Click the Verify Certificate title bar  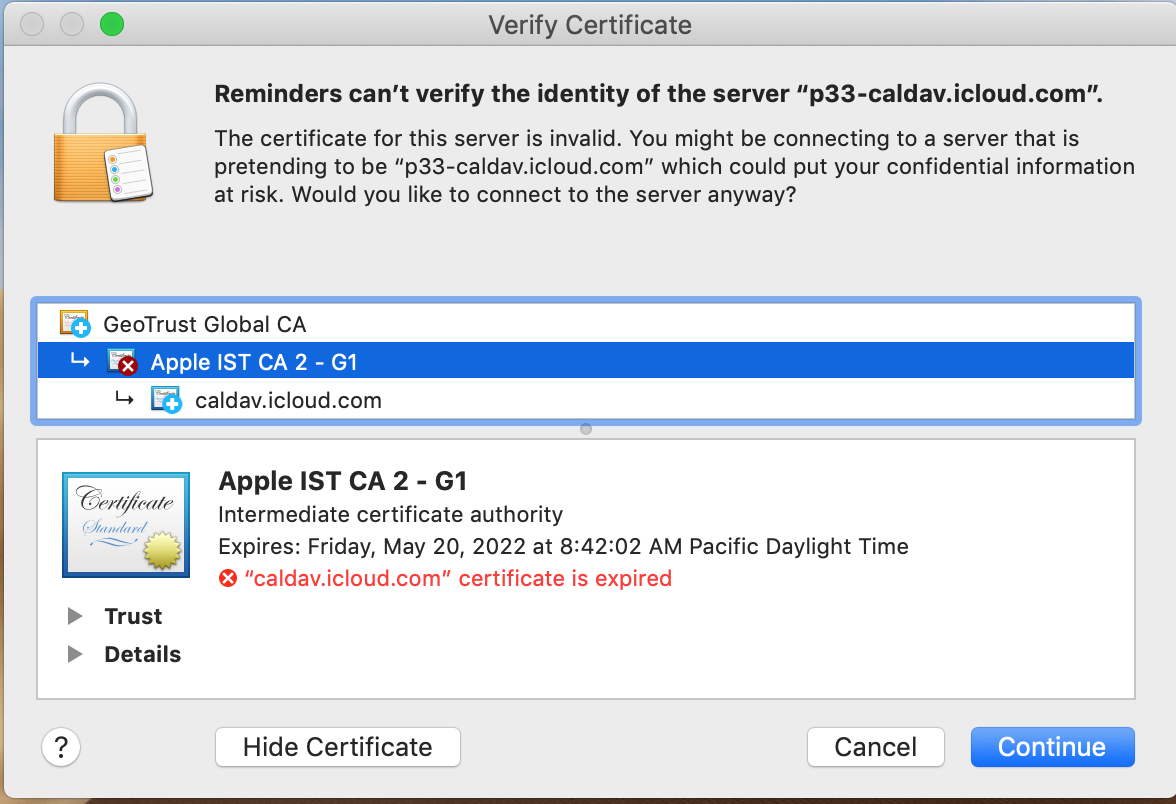click(x=589, y=24)
